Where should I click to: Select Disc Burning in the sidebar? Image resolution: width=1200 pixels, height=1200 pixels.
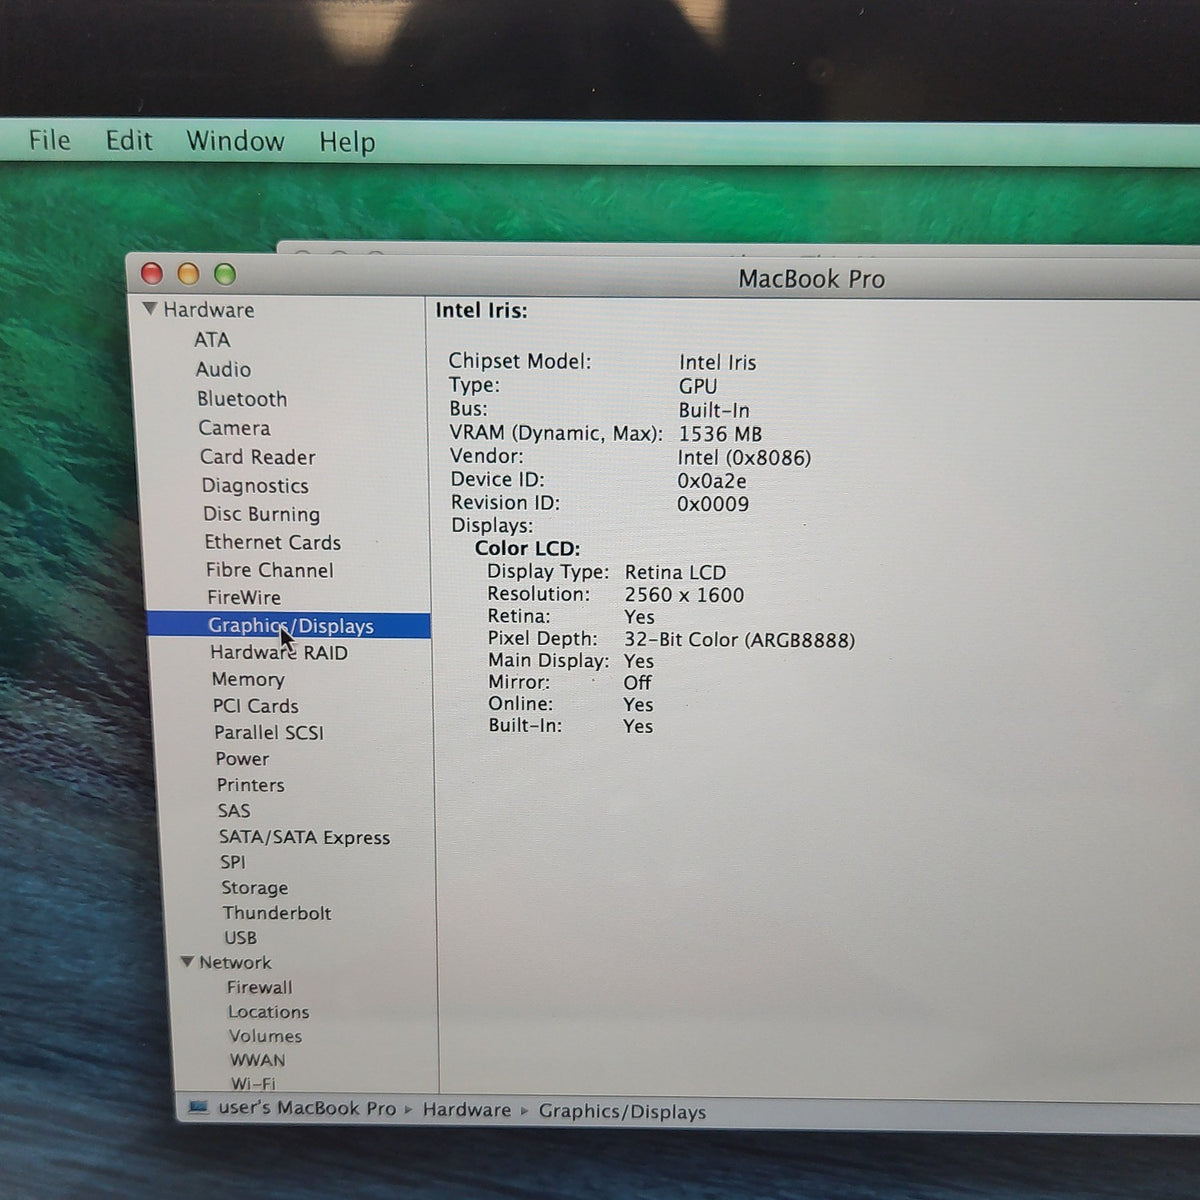pyautogui.click(x=262, y=514)
